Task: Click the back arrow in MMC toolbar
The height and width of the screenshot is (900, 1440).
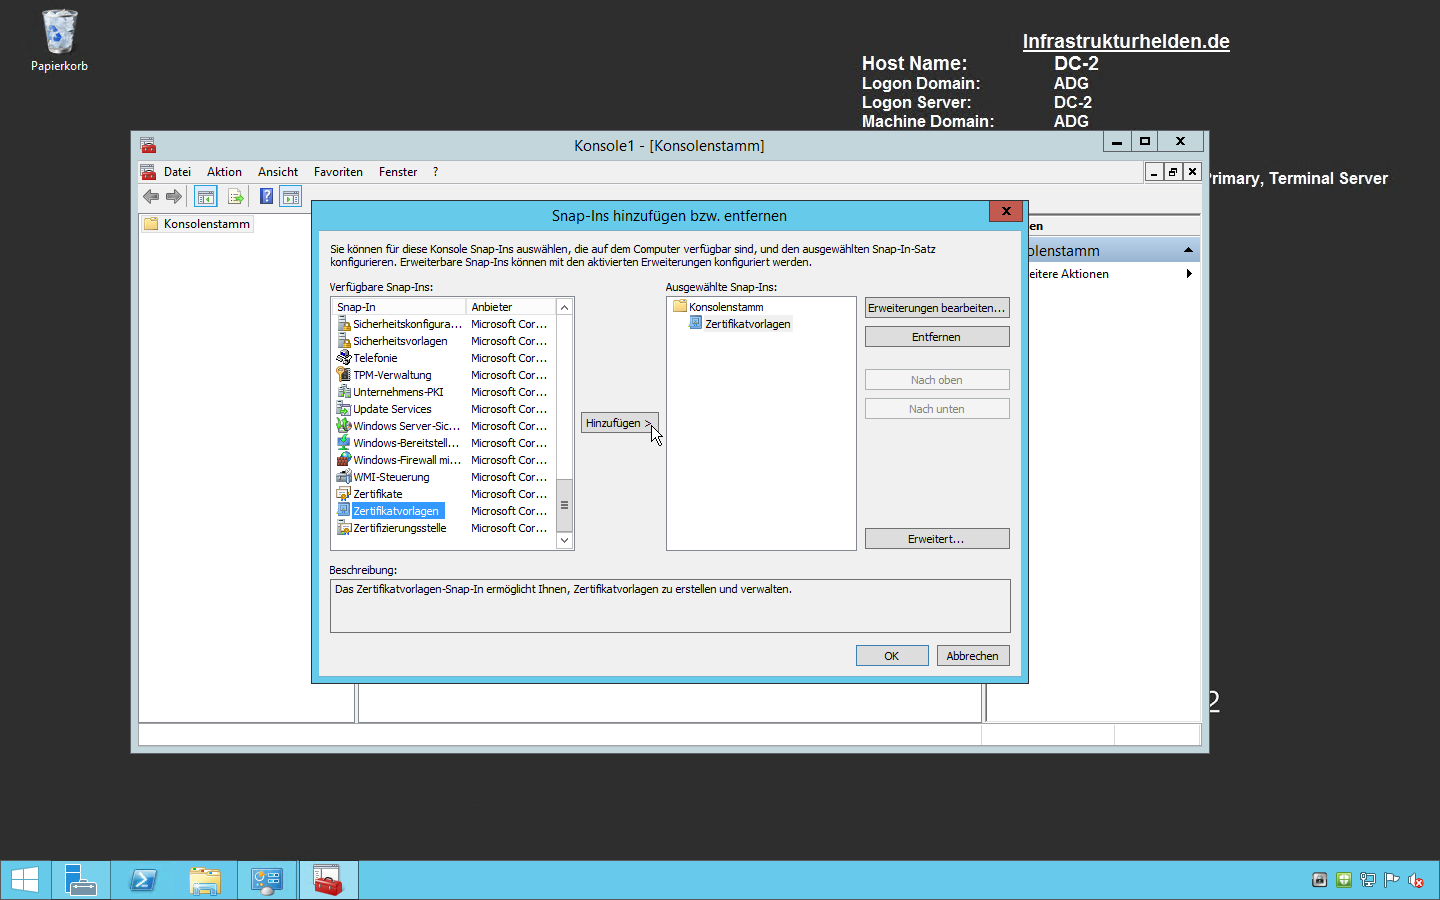Action: click(151, 197)
